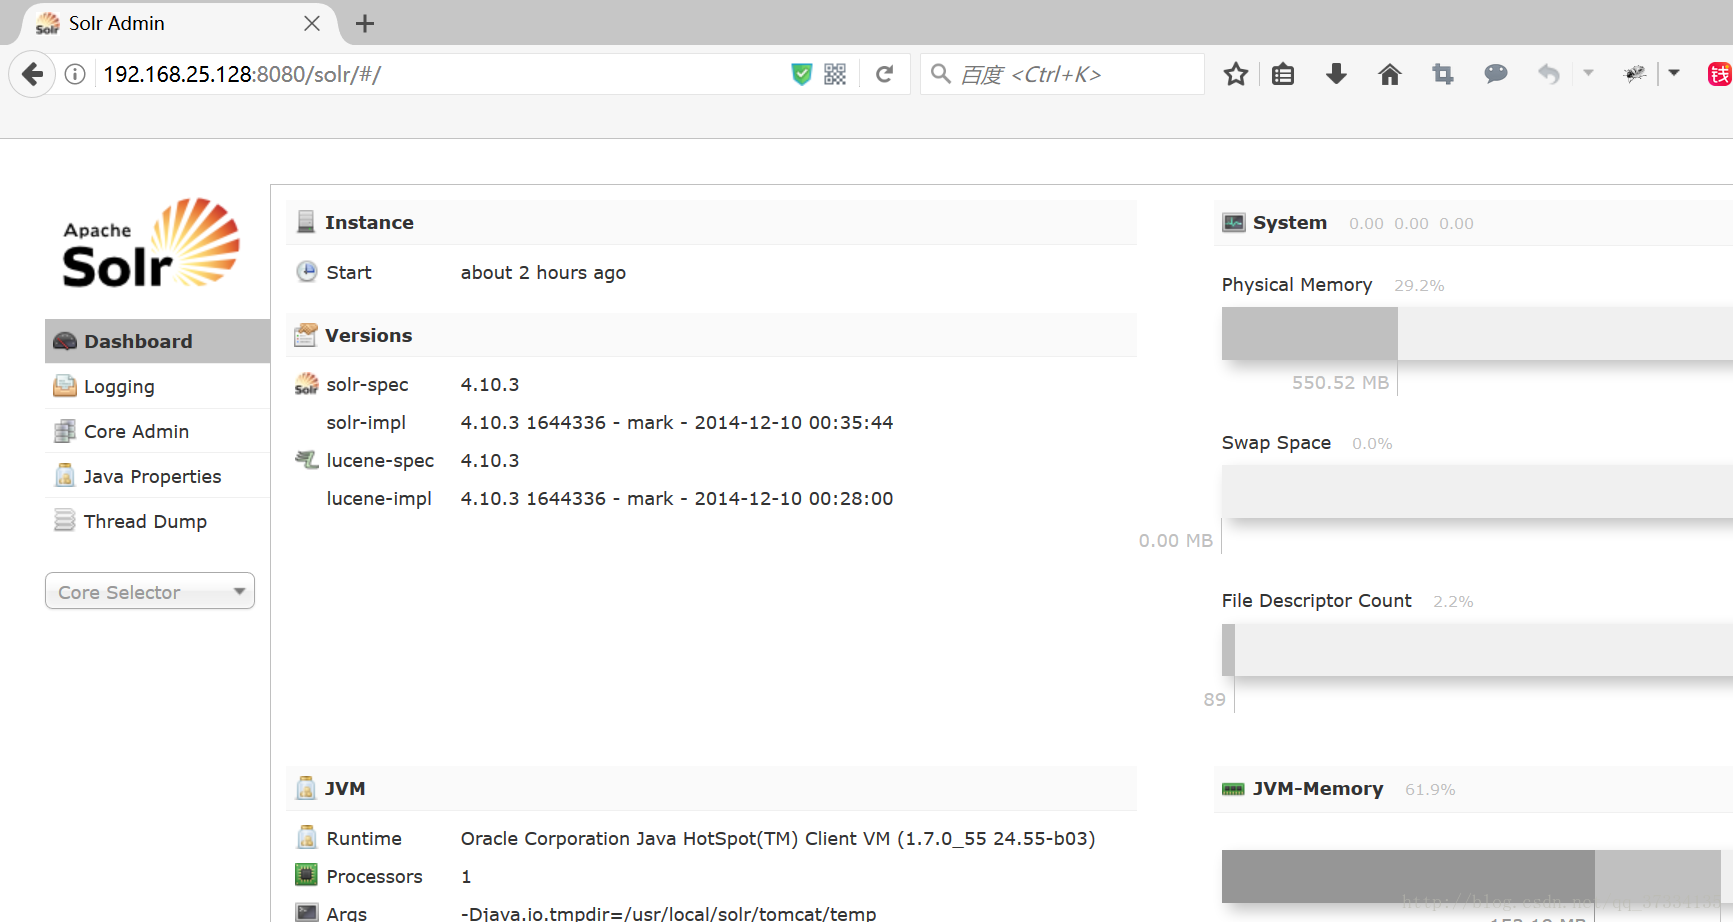Click the Physical Memory usage bar
The height and width of the screenshot is (922, 1733).
coord(1477,333)
